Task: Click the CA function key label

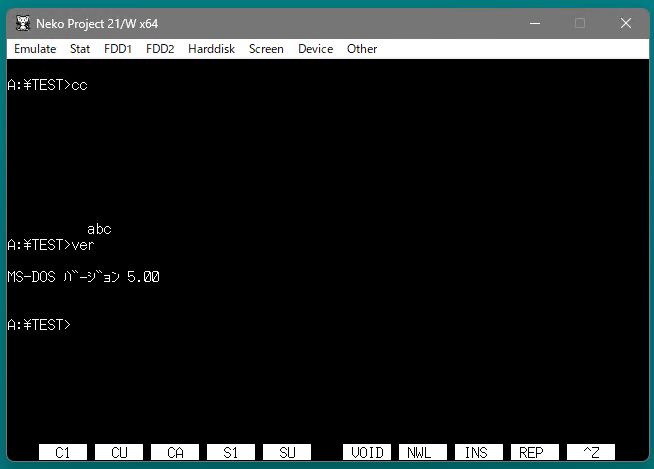Action: [x=175, y=452]
